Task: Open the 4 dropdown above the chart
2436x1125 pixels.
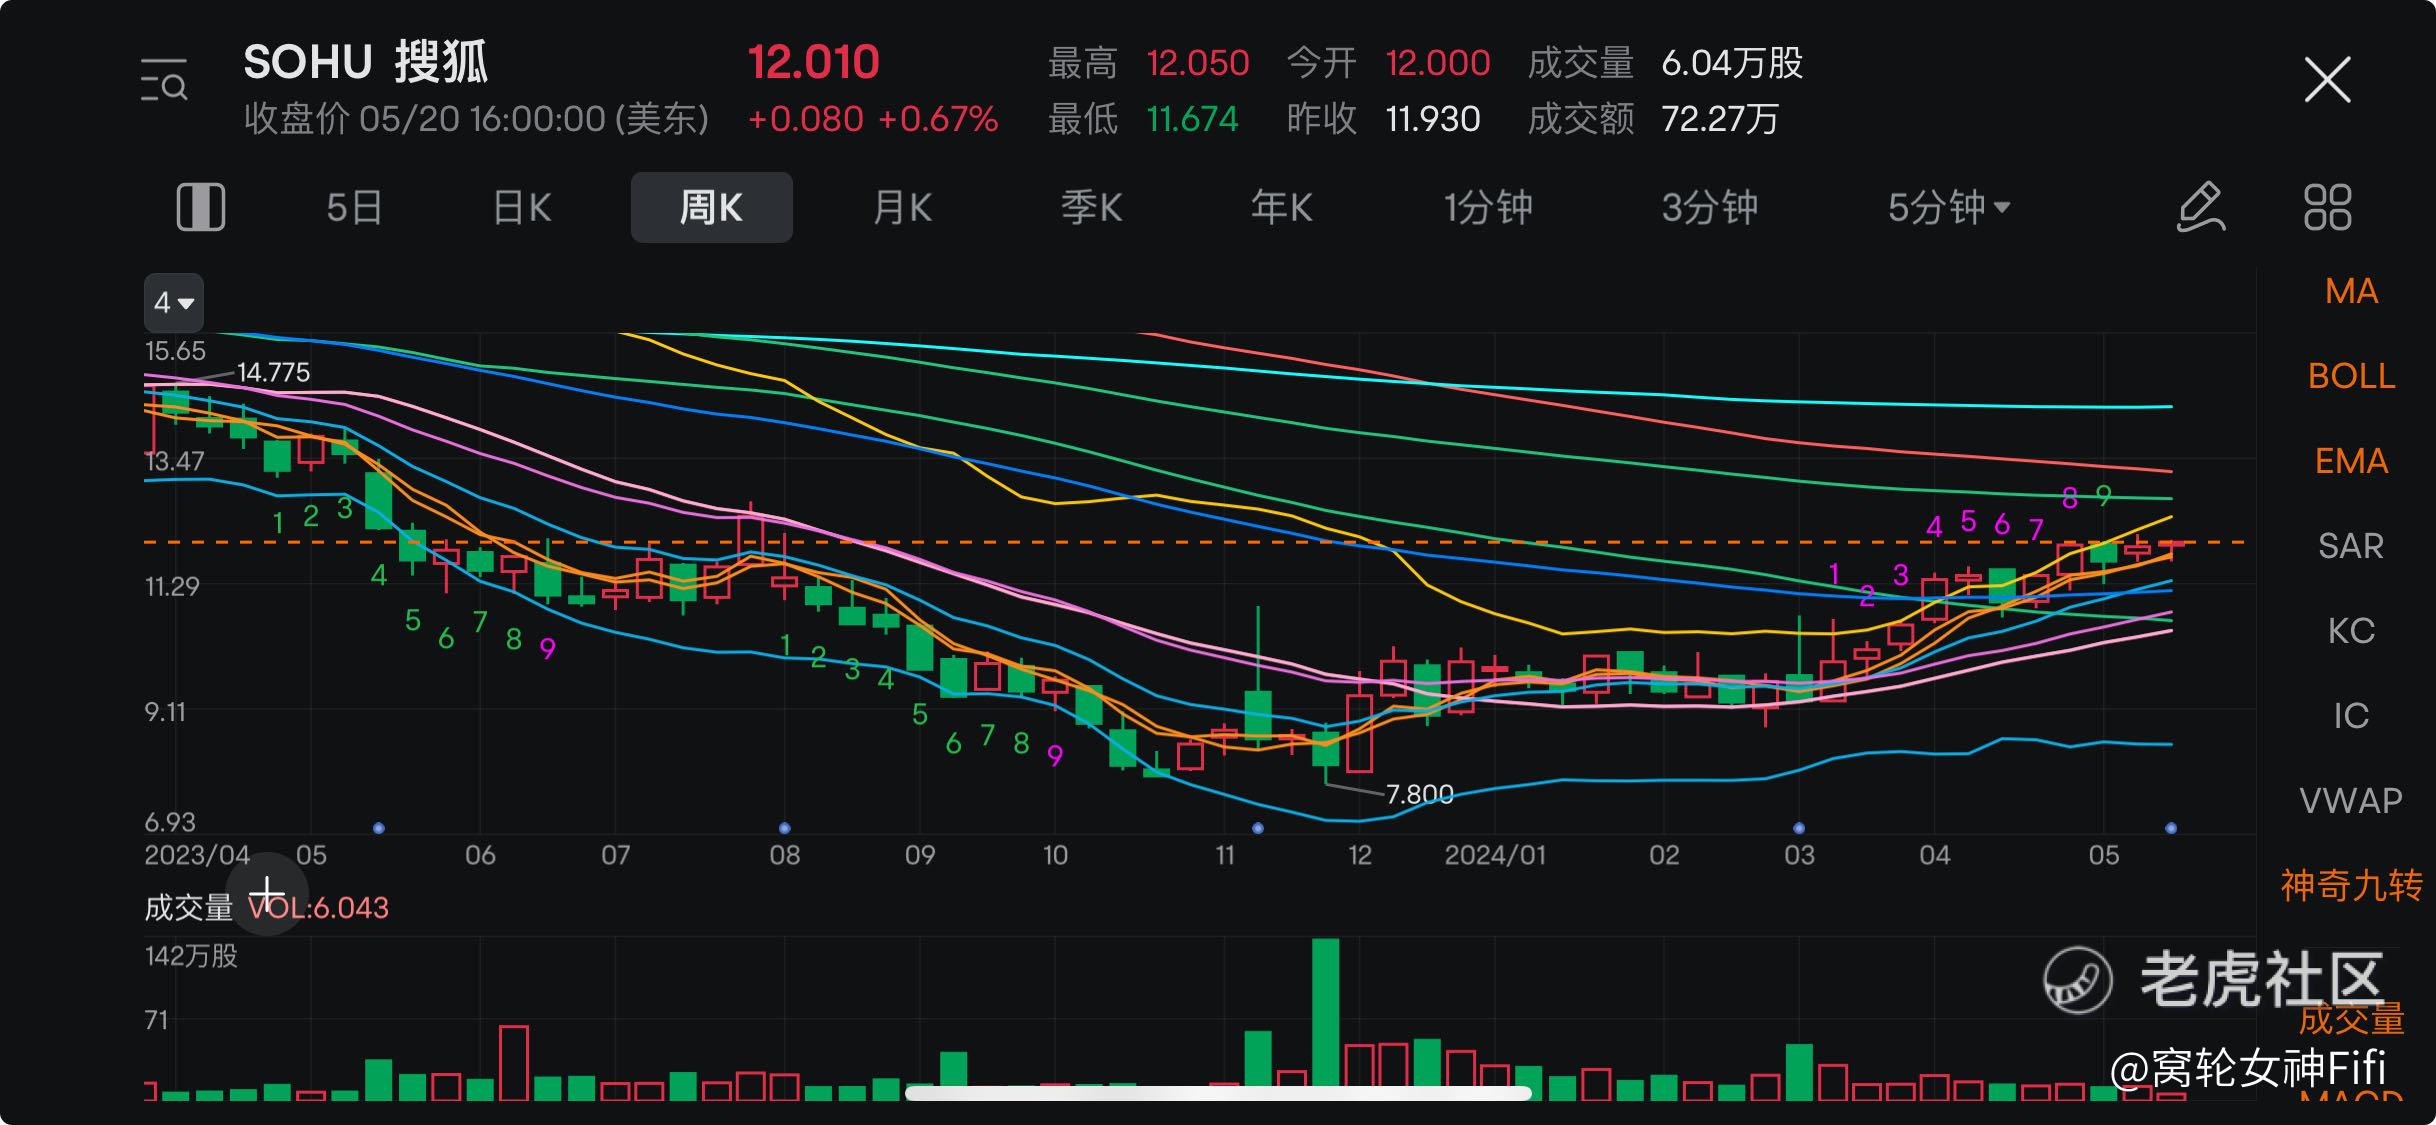Action: point(174,302)
